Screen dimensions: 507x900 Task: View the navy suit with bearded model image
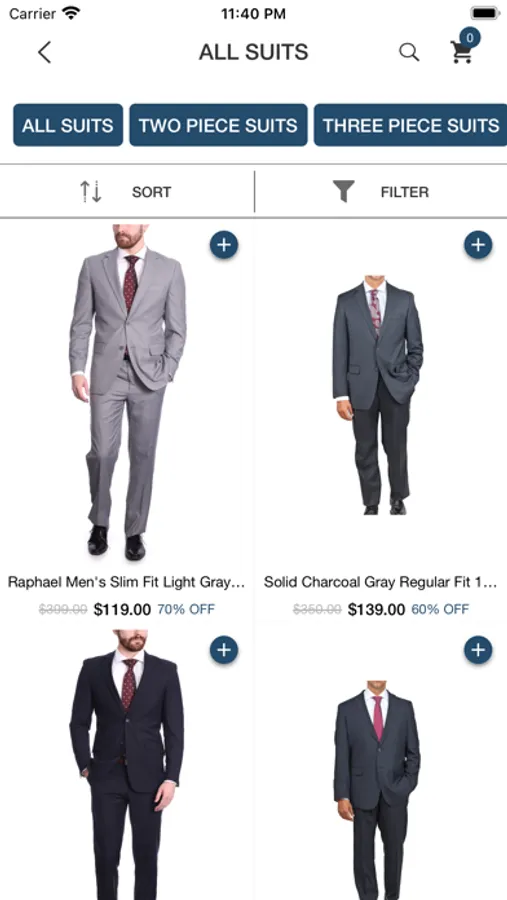(x=127, y=765)
